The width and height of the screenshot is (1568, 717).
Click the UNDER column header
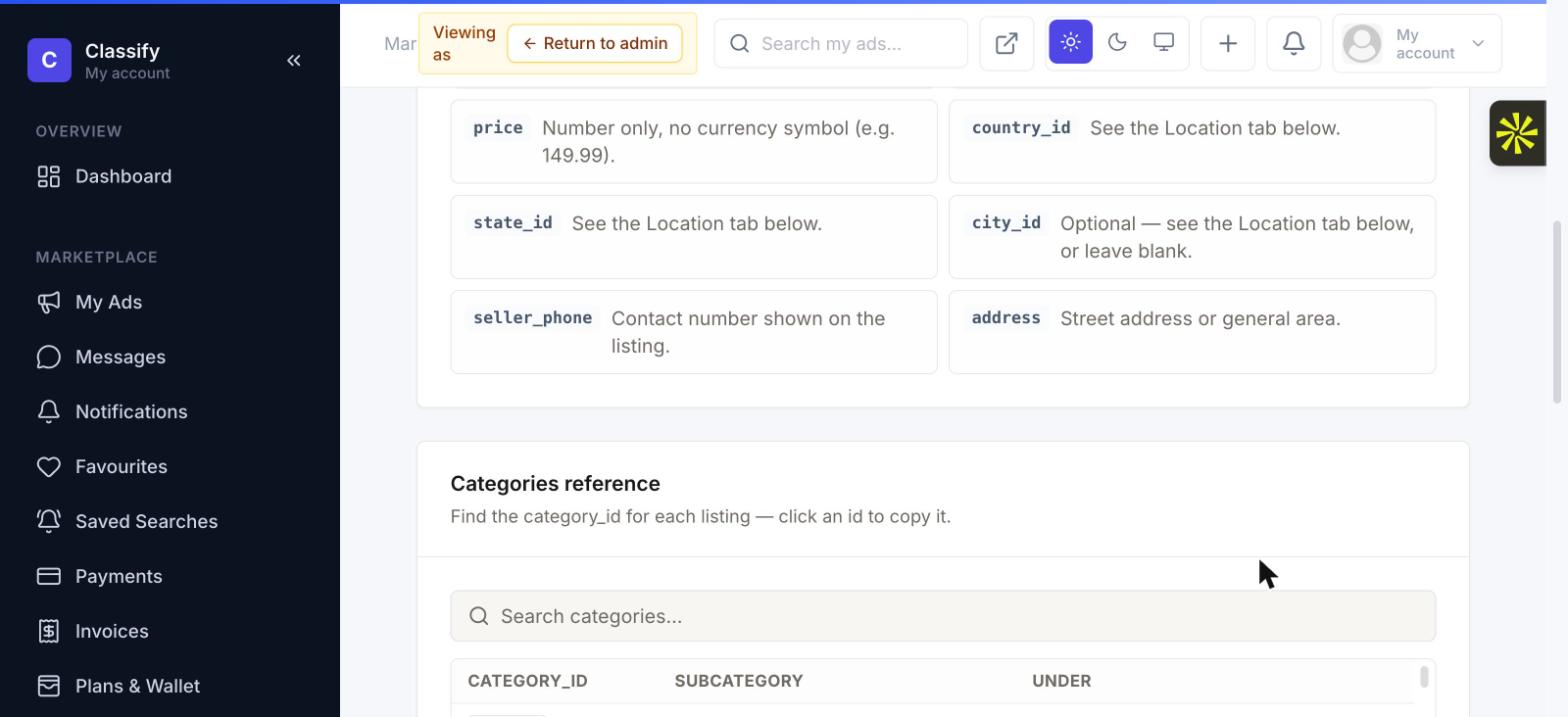point(1061,681)
